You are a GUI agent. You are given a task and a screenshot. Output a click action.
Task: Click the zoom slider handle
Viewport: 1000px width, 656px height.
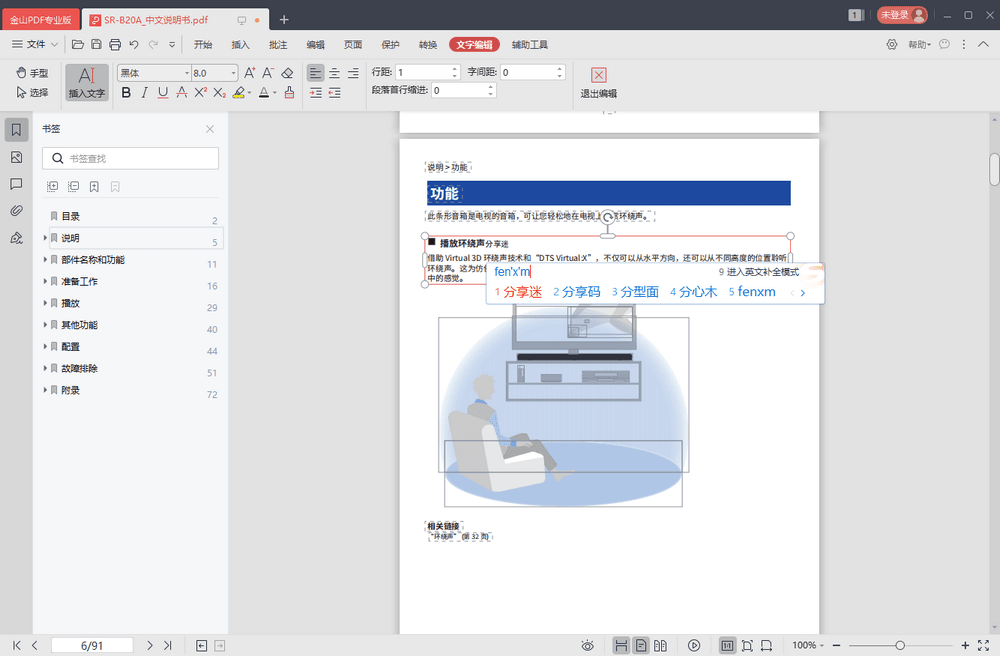[900, 646]
